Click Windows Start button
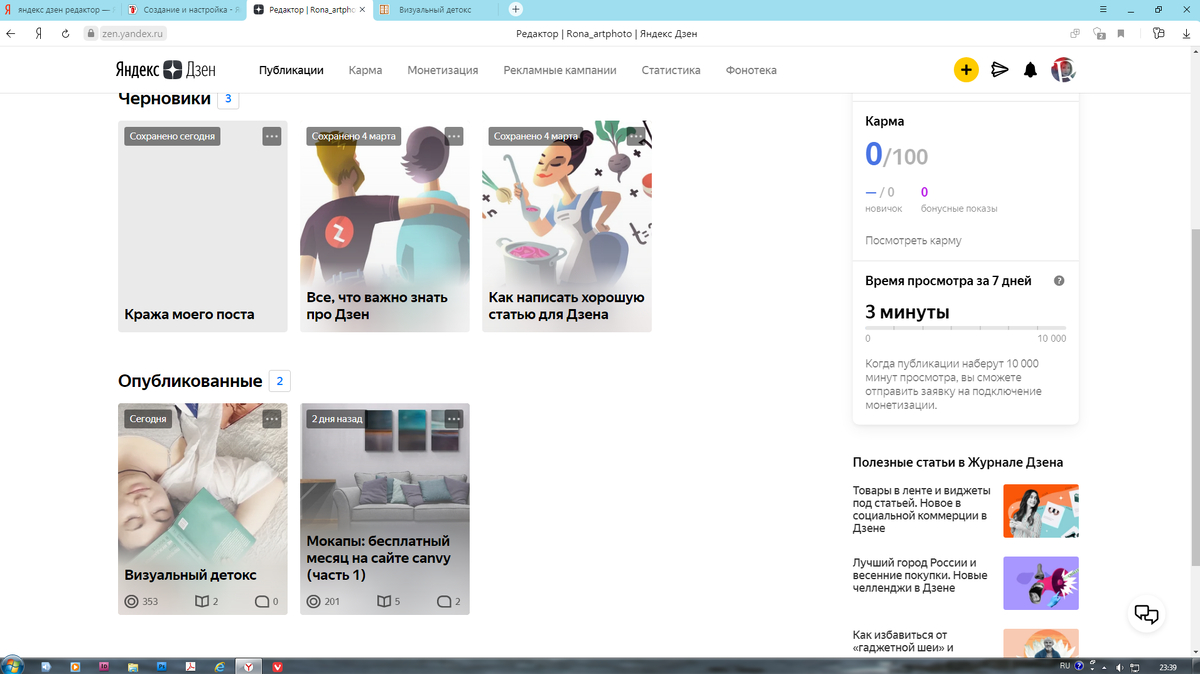The width and height of the screenshot is (1200, 674). (13, 666)
